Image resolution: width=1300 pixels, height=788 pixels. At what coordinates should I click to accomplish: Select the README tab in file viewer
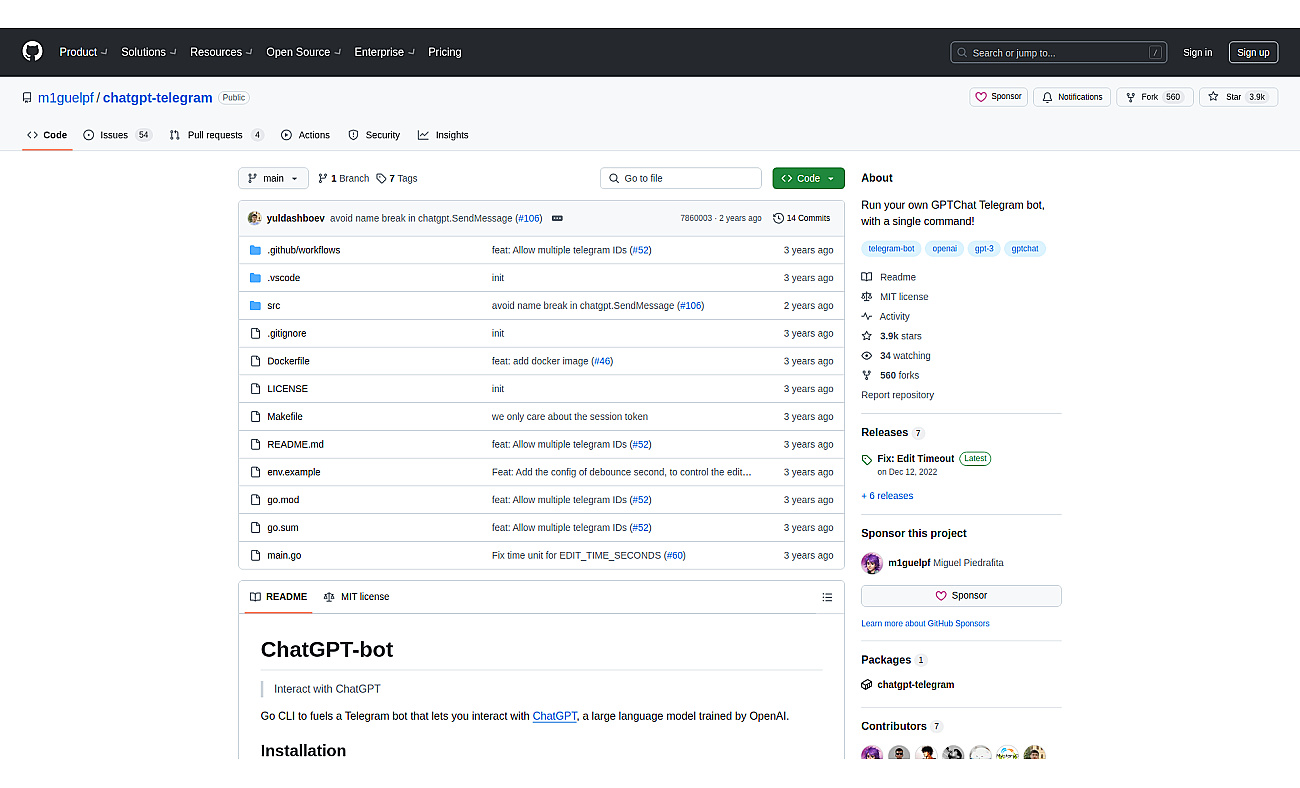278,597
